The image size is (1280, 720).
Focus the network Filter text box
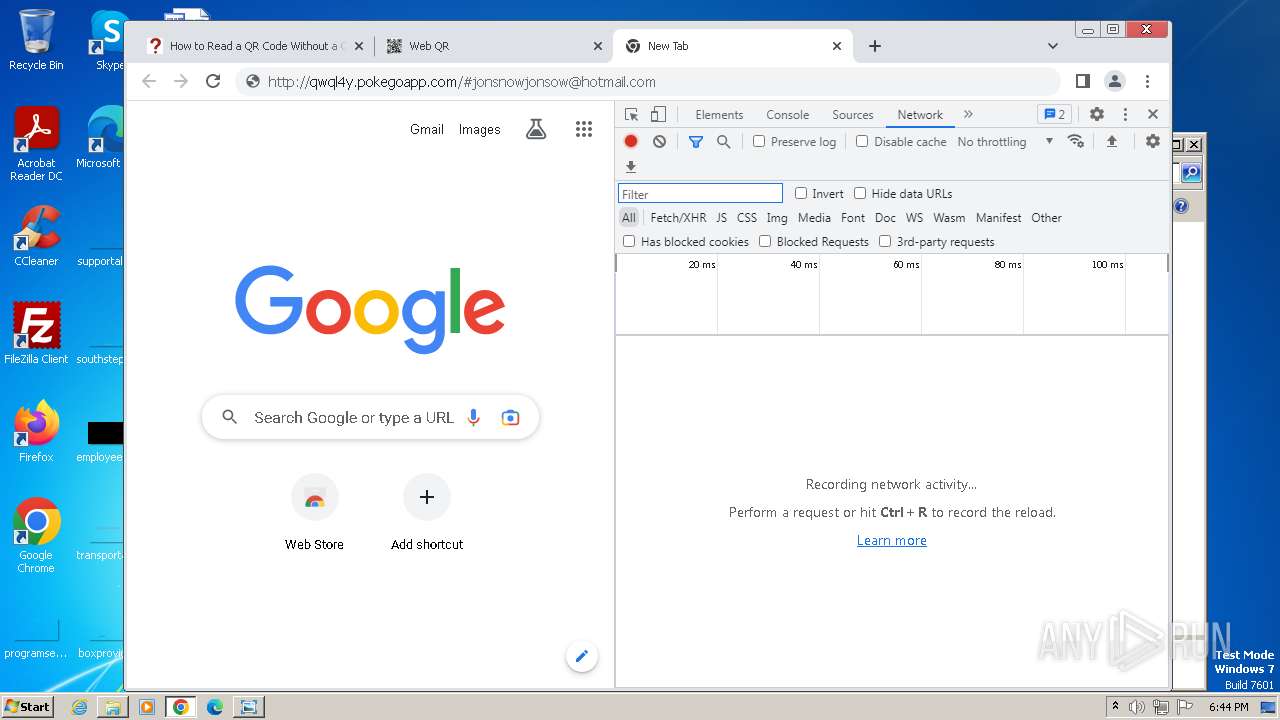click(x=700, y=194)
